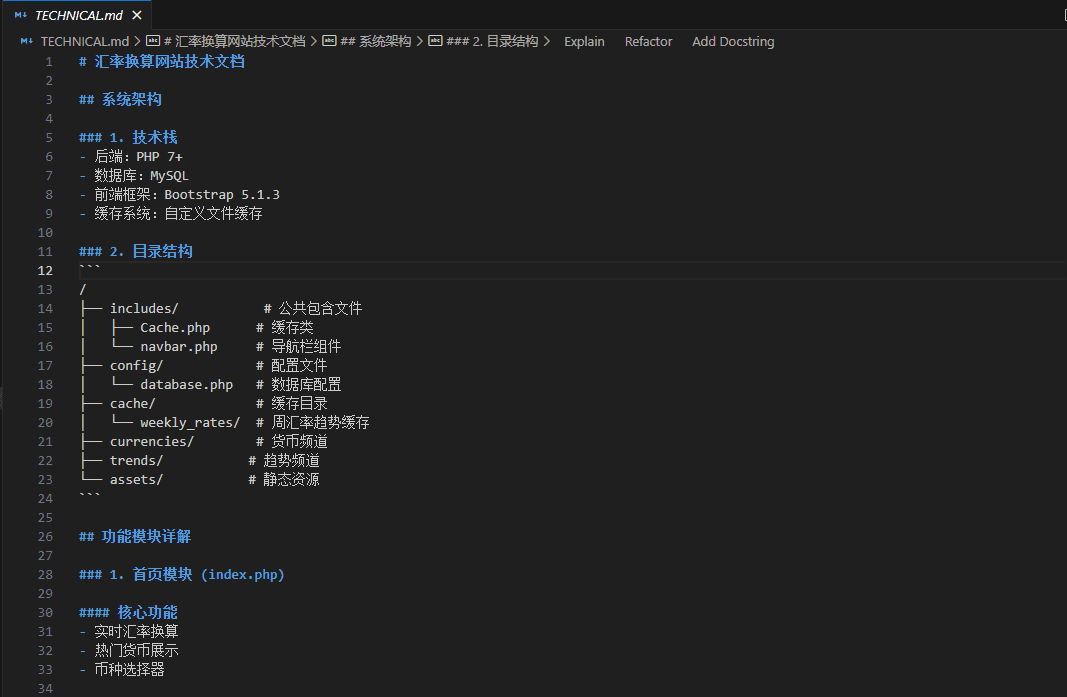Expand chevron after TECHNICAL.md breadcrumb

tap(137, 42)
